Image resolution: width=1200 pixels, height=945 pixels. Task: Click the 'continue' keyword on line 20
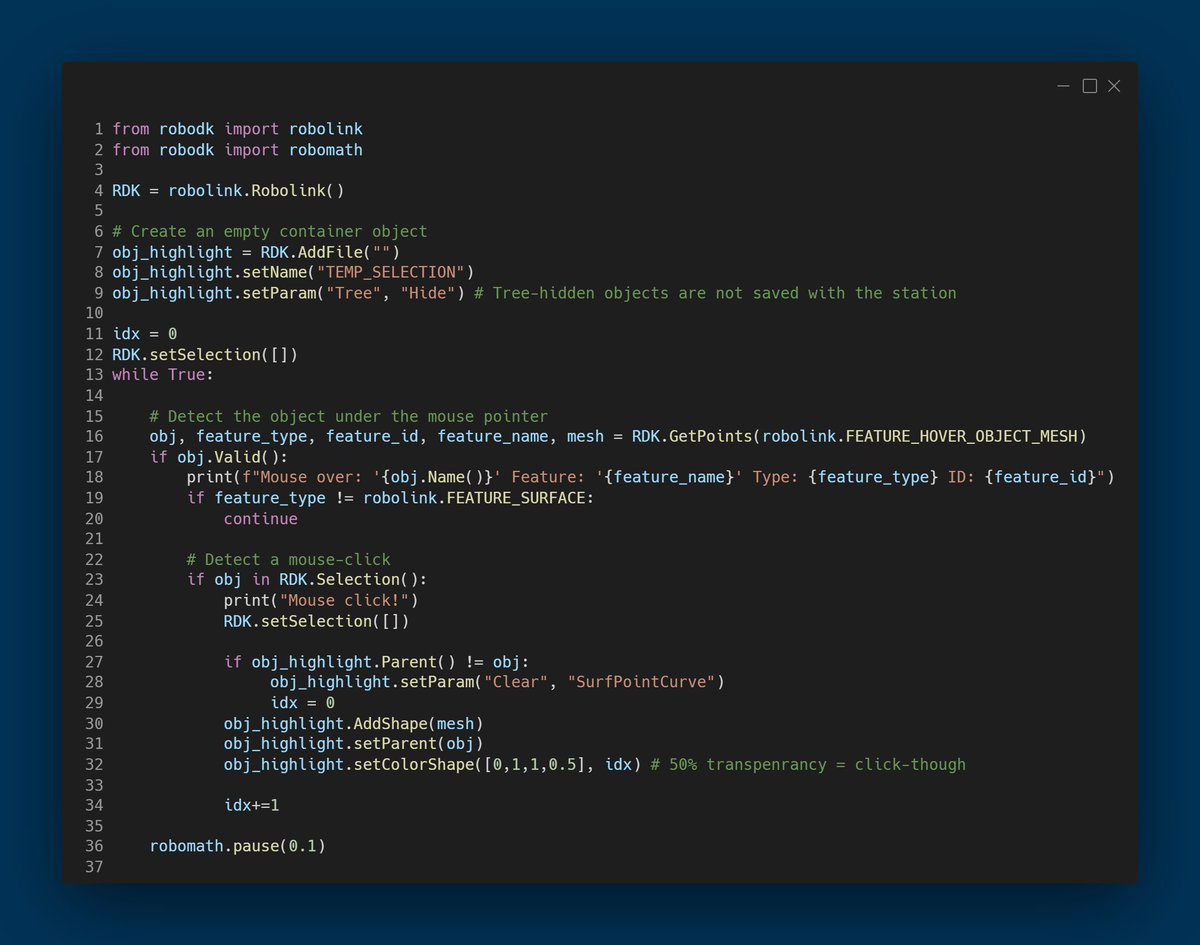[x=261, y=519]
